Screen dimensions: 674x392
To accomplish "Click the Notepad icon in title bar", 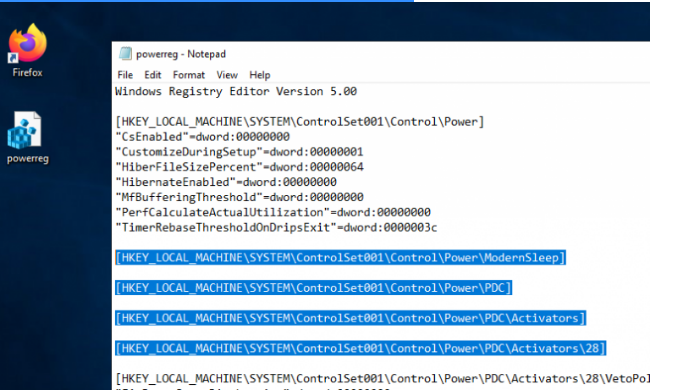I will (125, 54).
